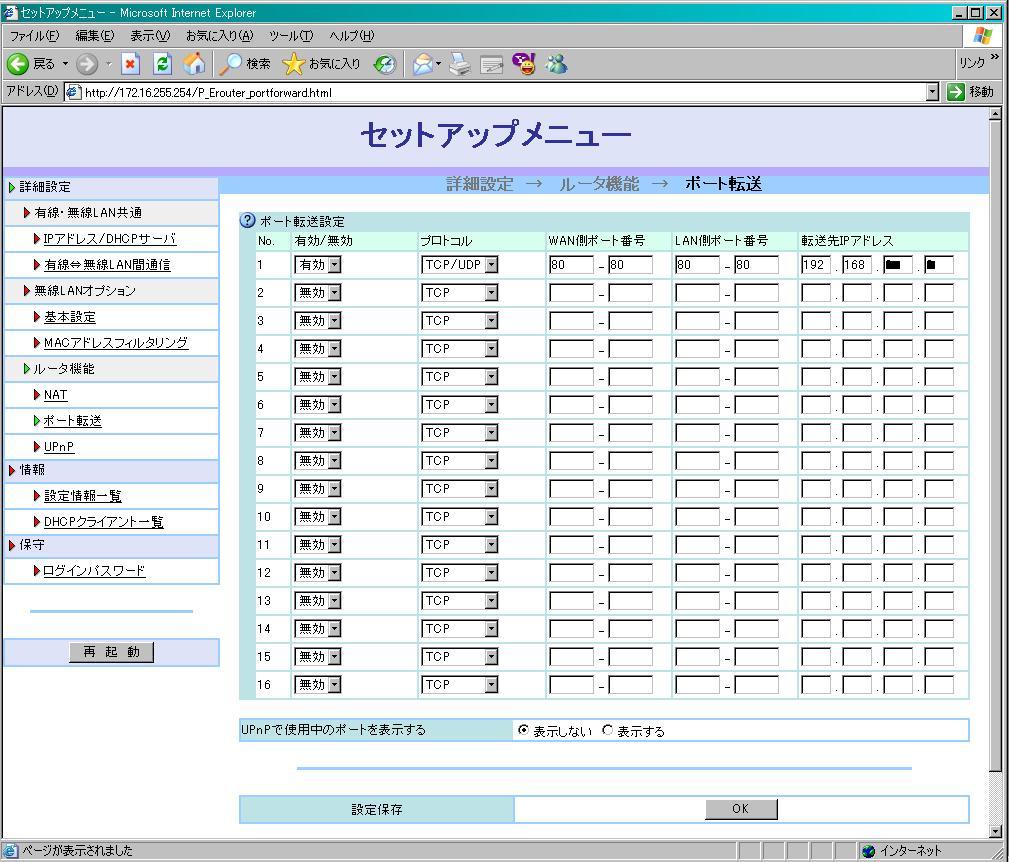Select 表示しない radio button
Image resolution: width=1009 pixels, height=862 pixels.
click(523, 730)
